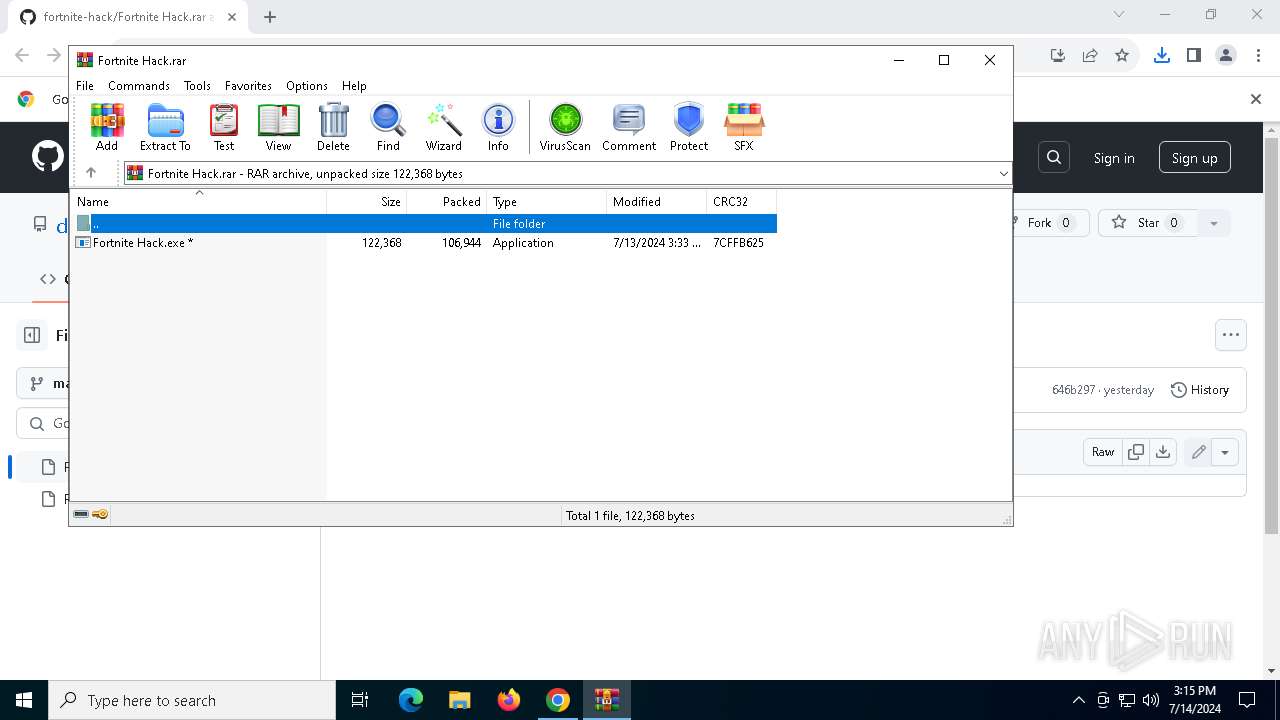Open GitHub search in browser
The width and height of the screenshot is (1280, 720).
click(1054, 157)
